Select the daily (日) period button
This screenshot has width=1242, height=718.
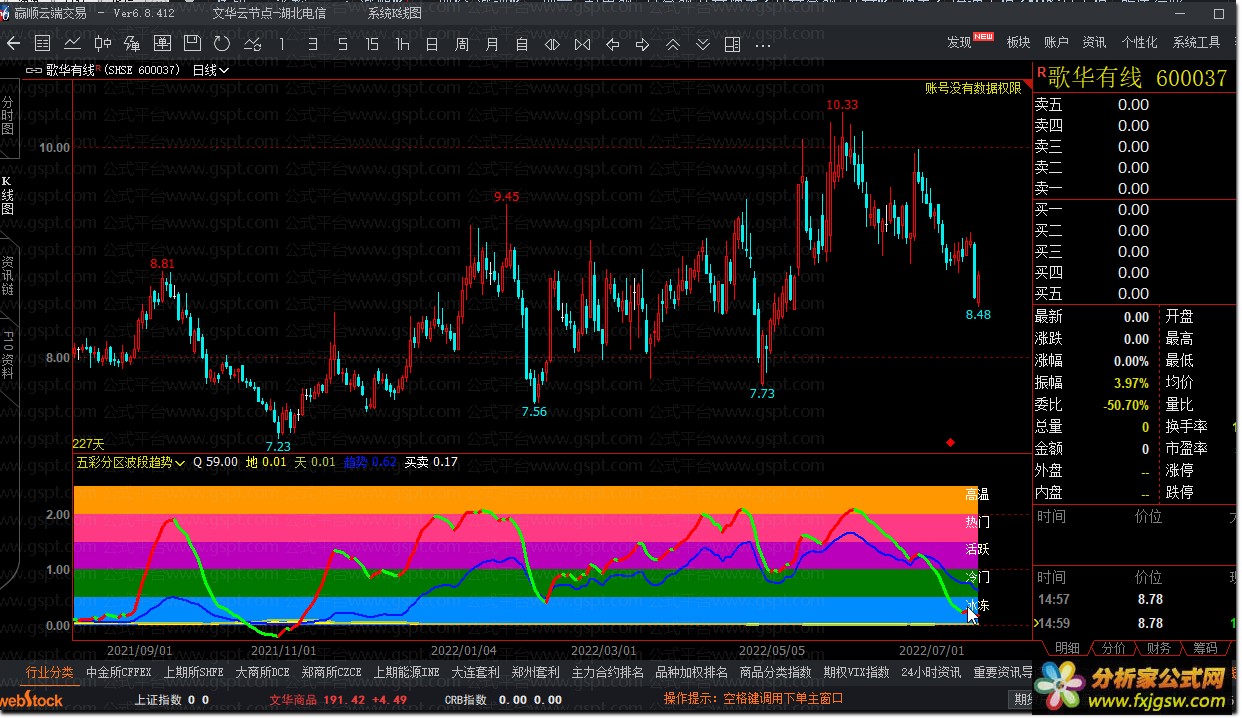pos(432,44)
